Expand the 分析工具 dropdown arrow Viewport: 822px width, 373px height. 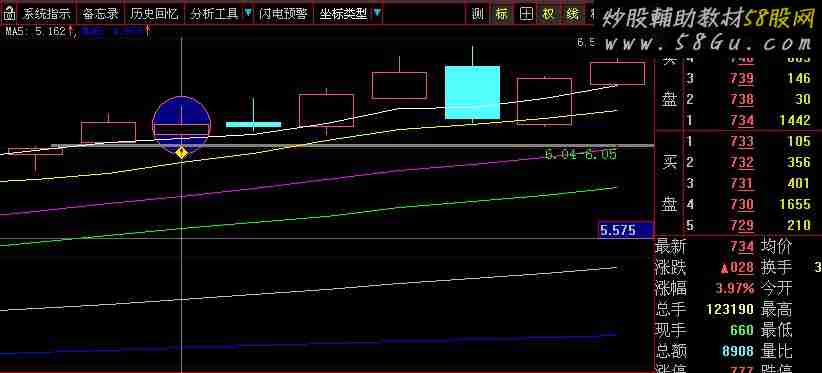[x=248, y=13]
